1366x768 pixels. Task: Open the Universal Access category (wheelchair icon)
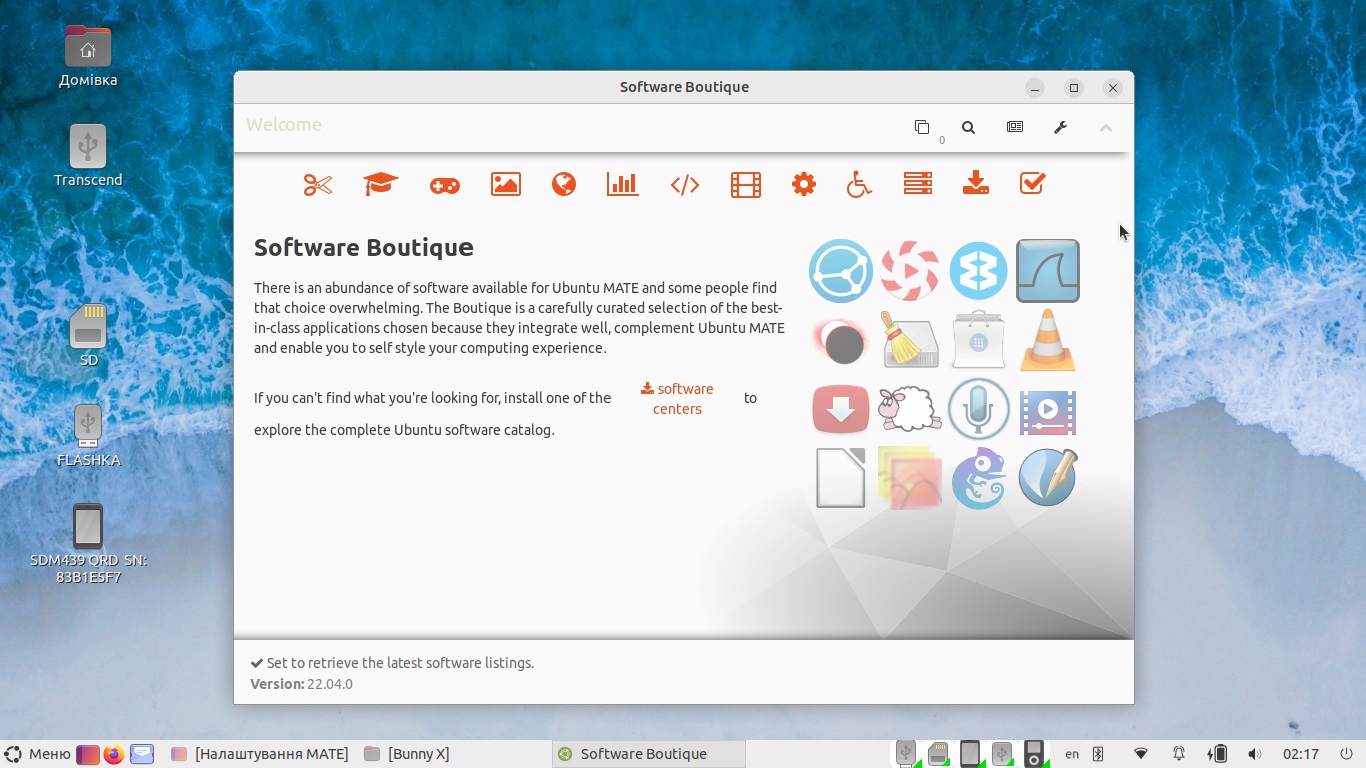pos(859,184)
